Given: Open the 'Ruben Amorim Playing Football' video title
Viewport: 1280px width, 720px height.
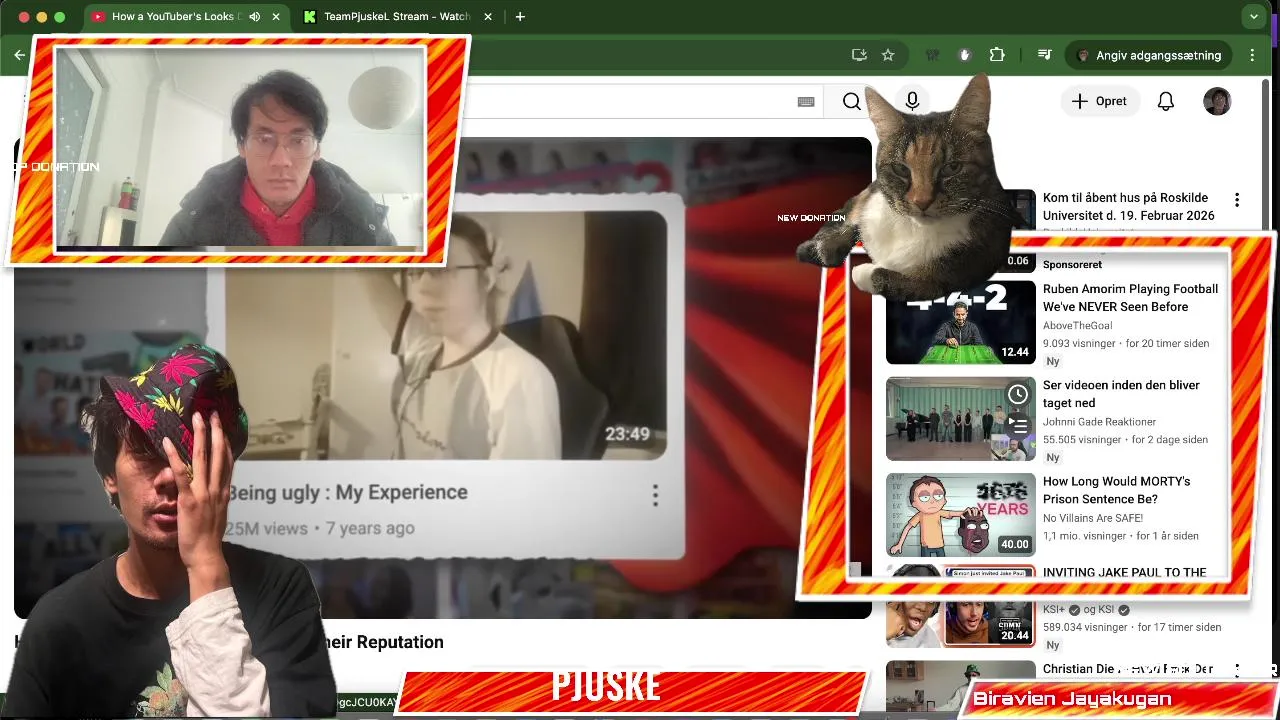Looking at the screenshot, I should (1130, 298).
